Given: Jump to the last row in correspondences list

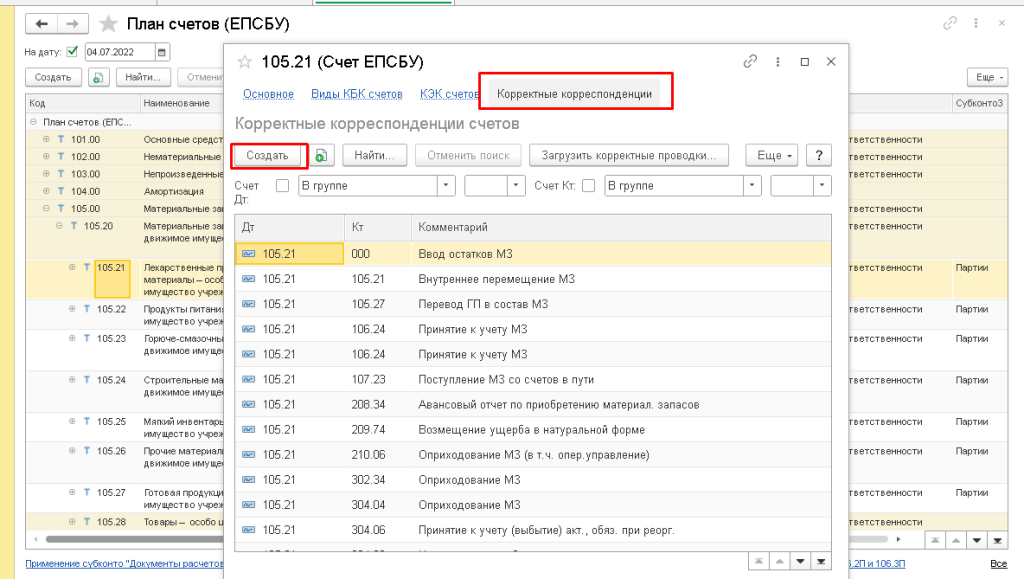Looking at the screenshot, I should [x=822, y=560].
